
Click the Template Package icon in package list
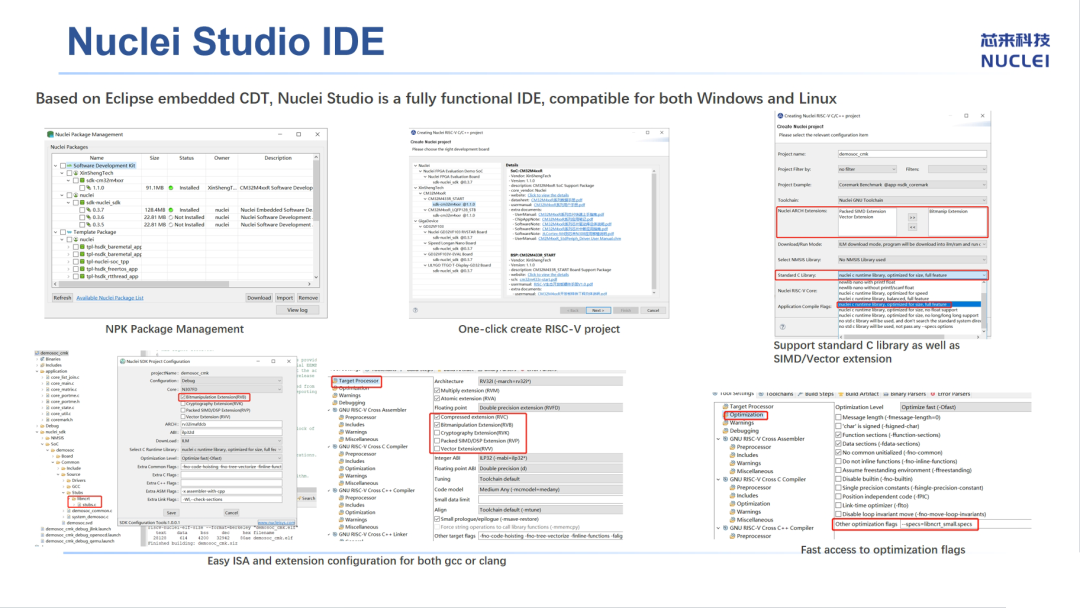(x=70, y=232)
